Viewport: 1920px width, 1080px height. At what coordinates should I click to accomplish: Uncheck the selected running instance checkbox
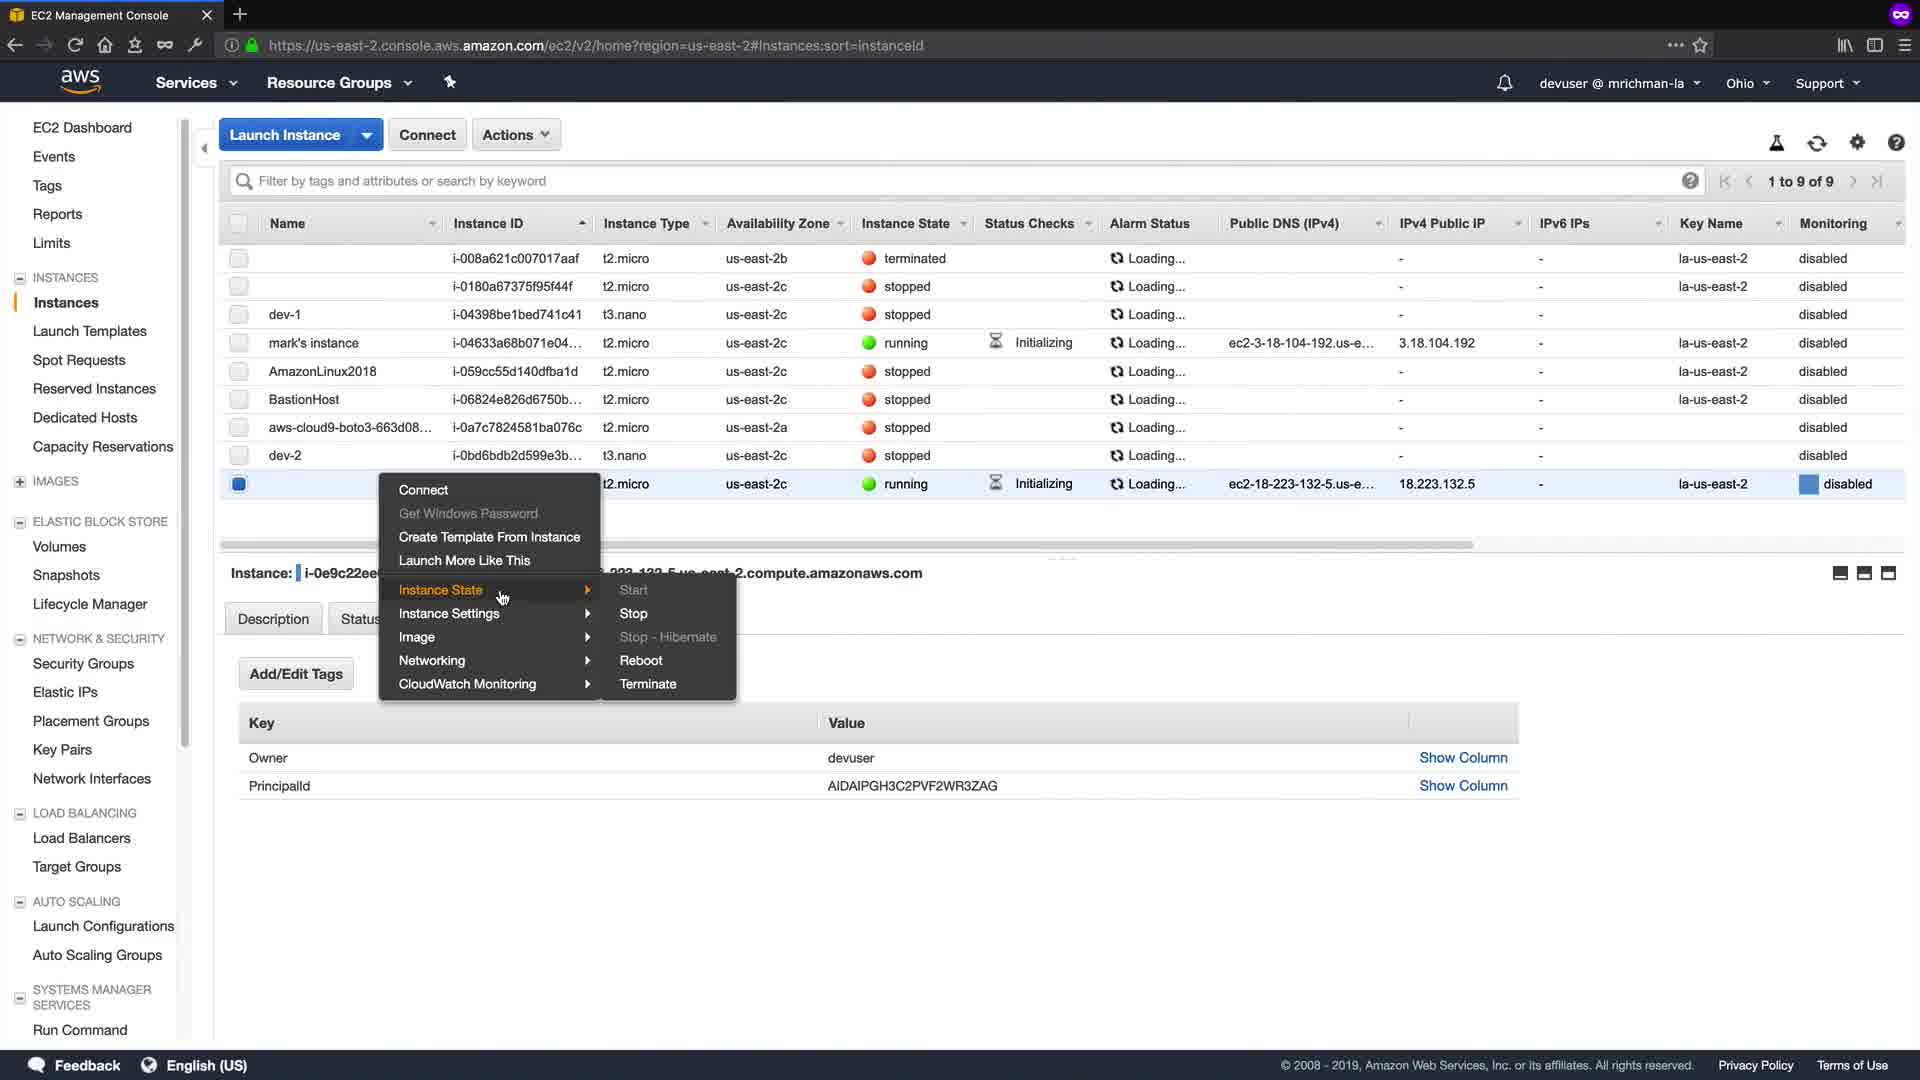coord(238,484)
